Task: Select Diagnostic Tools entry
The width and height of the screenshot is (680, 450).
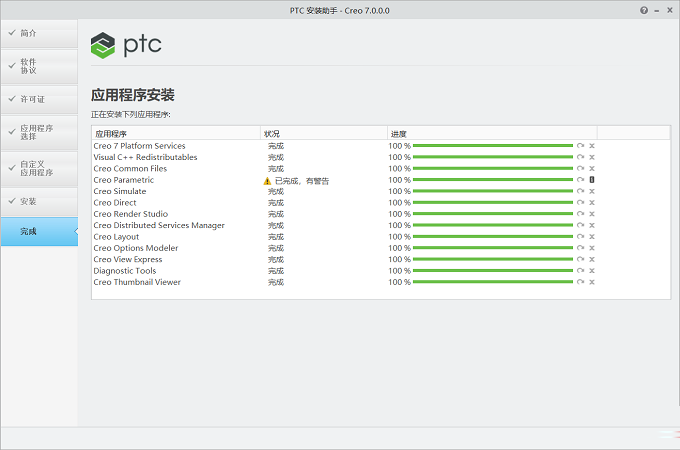Action: click(125, 271)
